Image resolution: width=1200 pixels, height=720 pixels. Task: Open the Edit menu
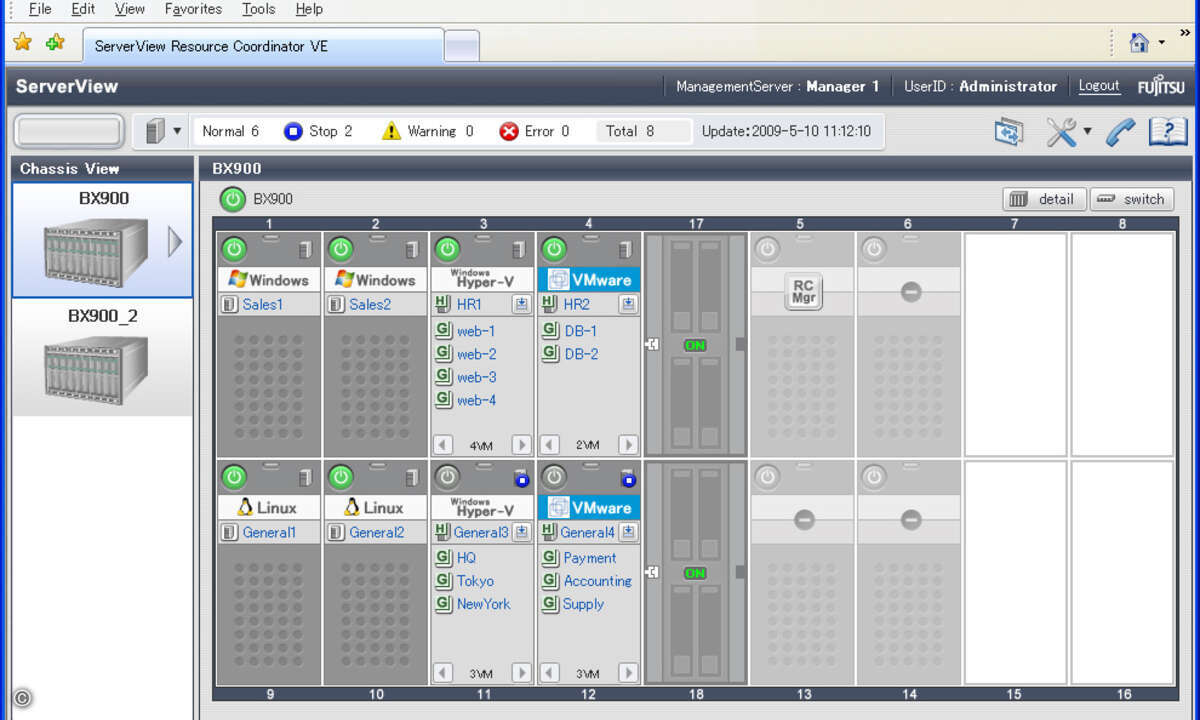(83, 9)
